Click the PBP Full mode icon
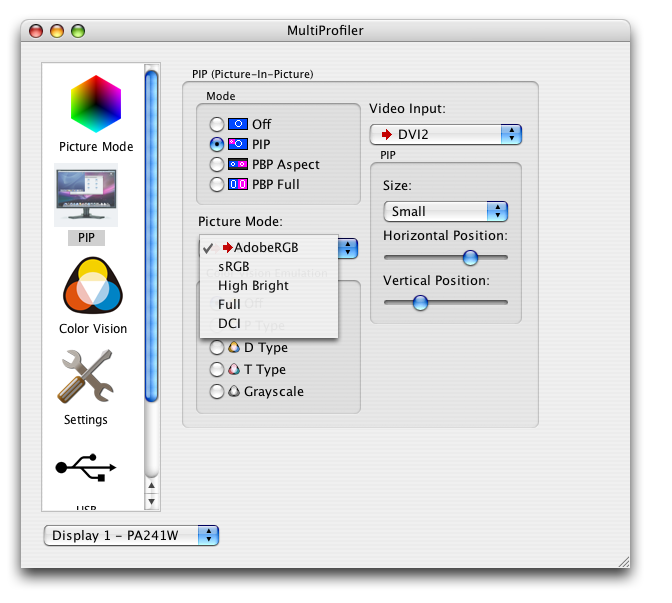This screenshot has width=672, height=603. click(238, 184)
